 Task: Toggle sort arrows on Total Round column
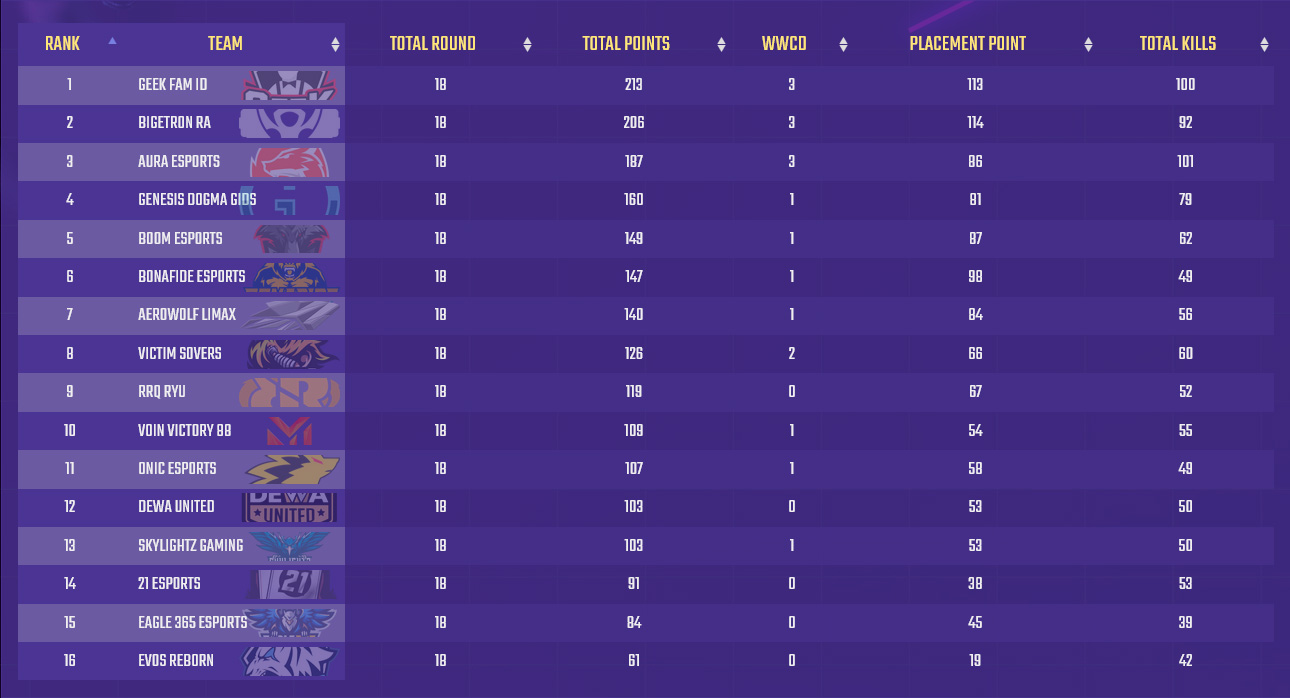527,44
